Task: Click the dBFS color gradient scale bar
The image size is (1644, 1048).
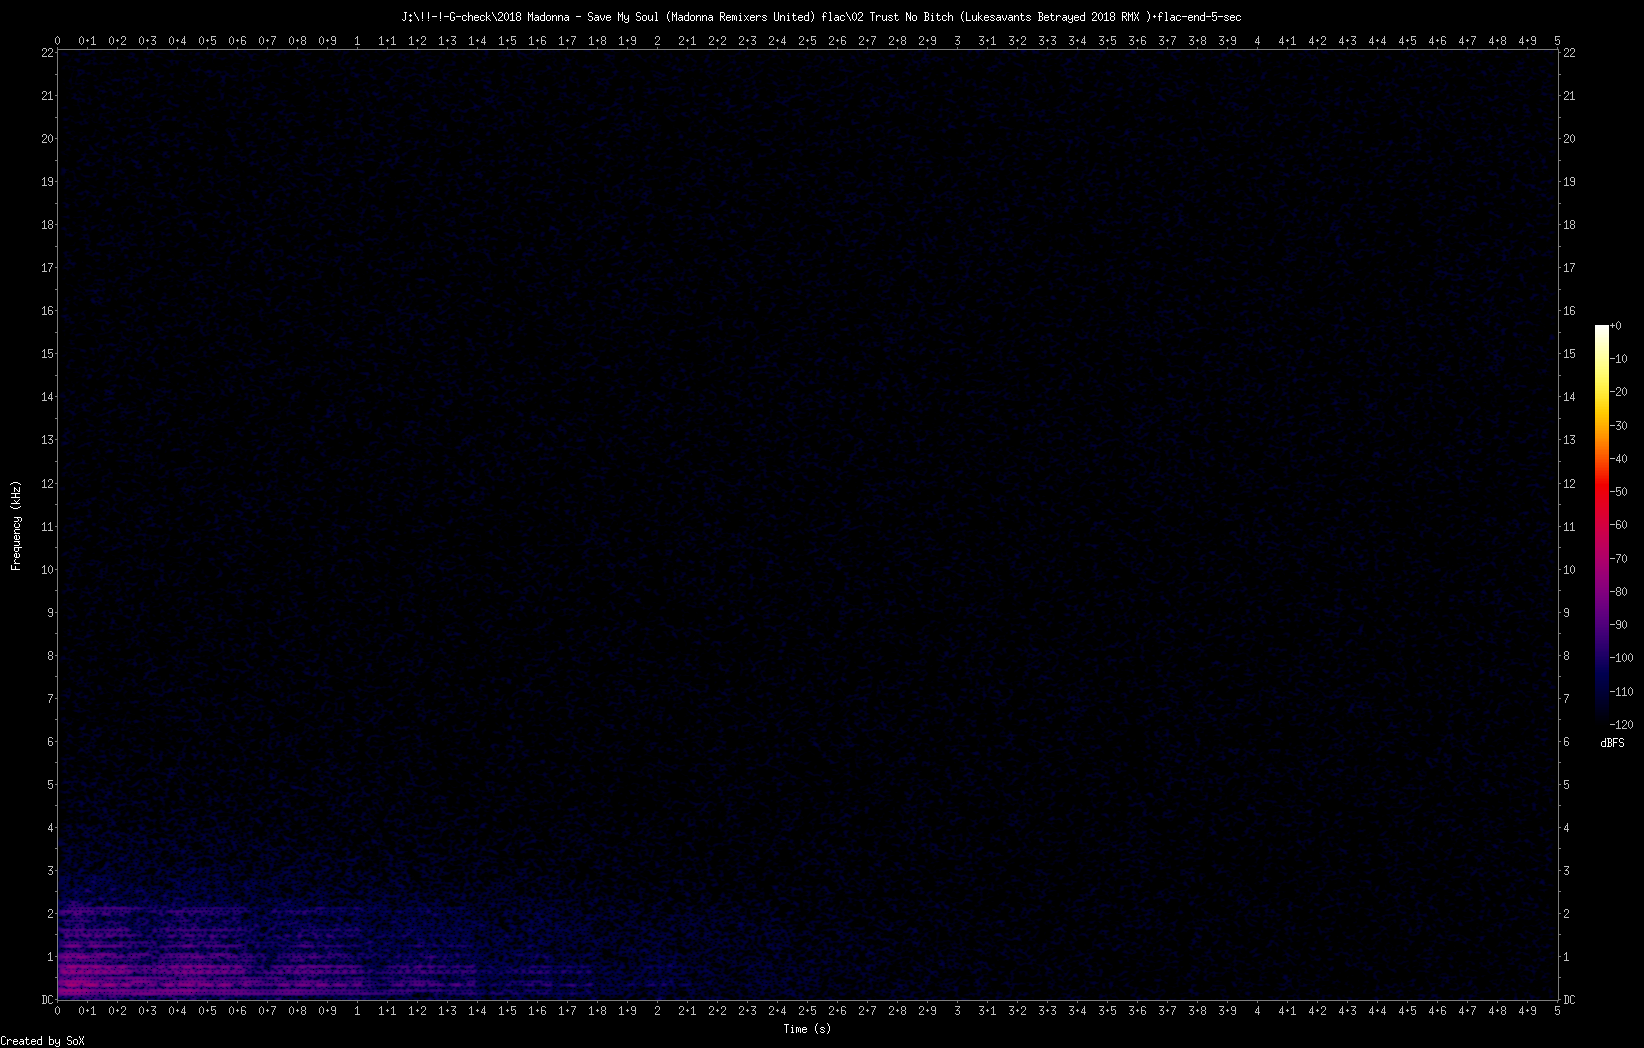Action: click(x=1602, y=524)
